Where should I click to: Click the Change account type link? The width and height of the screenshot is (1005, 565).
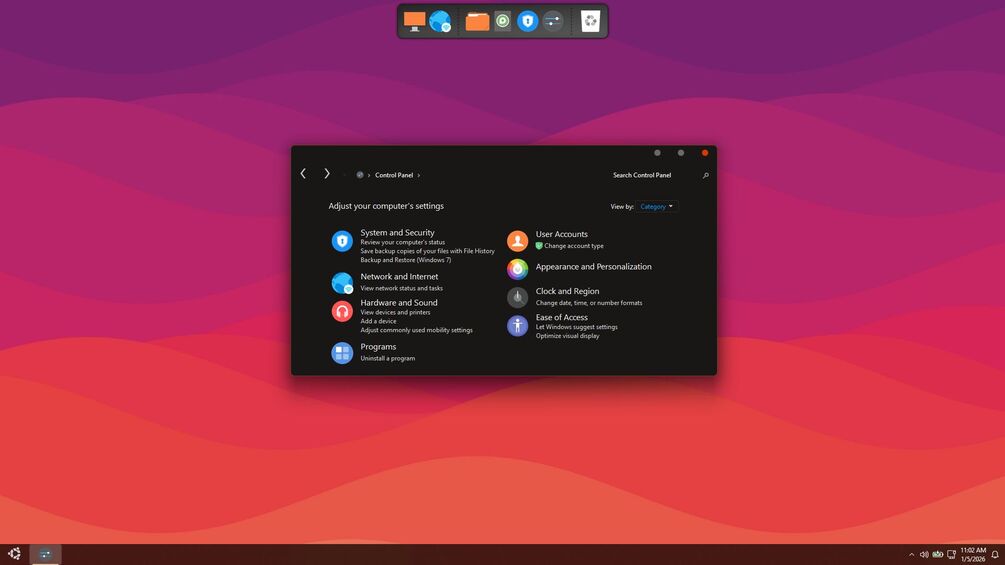coord(574,246)
